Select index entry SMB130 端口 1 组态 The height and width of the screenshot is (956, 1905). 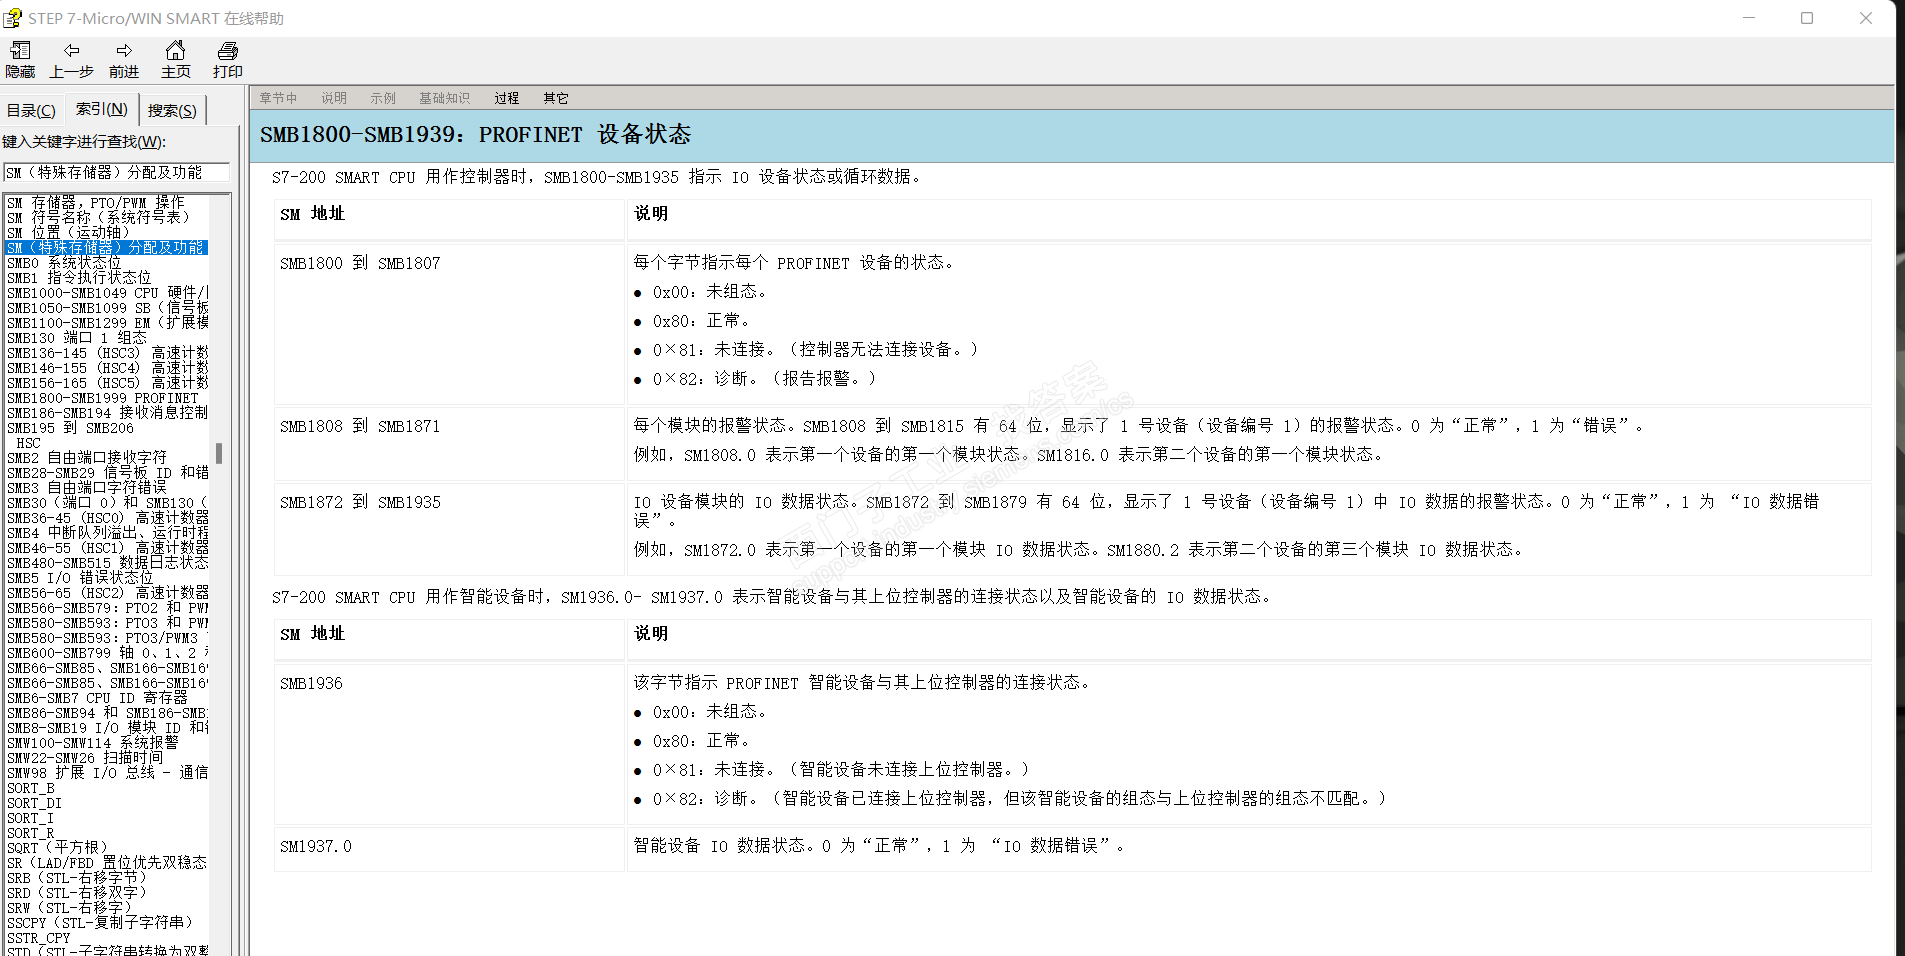(77, 338)
